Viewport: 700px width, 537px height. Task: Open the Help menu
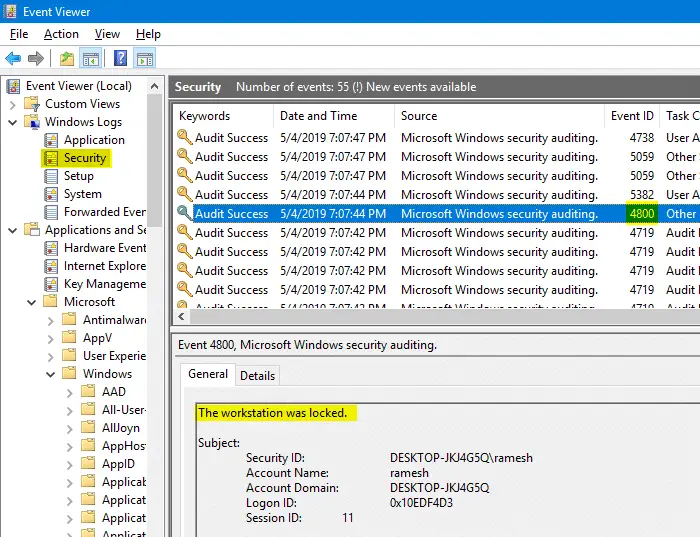148,34
